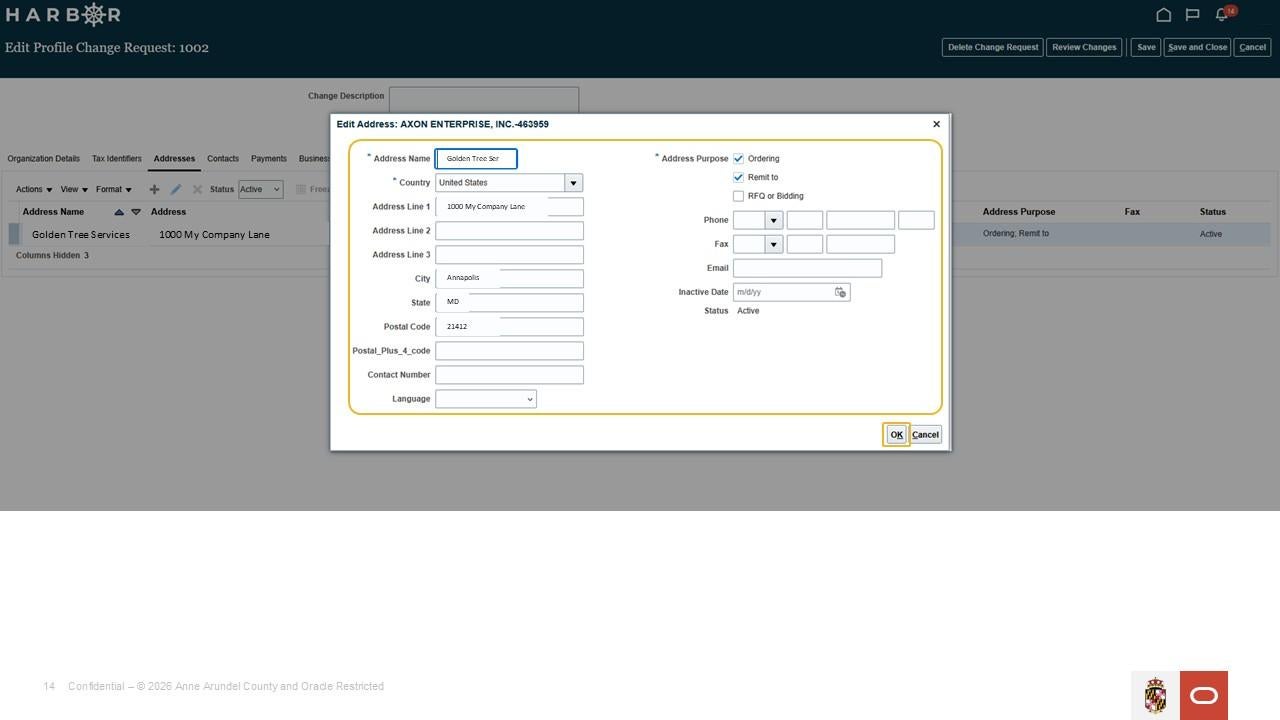Click the Address Line 1 field

pyautogui.click(x=509, y=207)
